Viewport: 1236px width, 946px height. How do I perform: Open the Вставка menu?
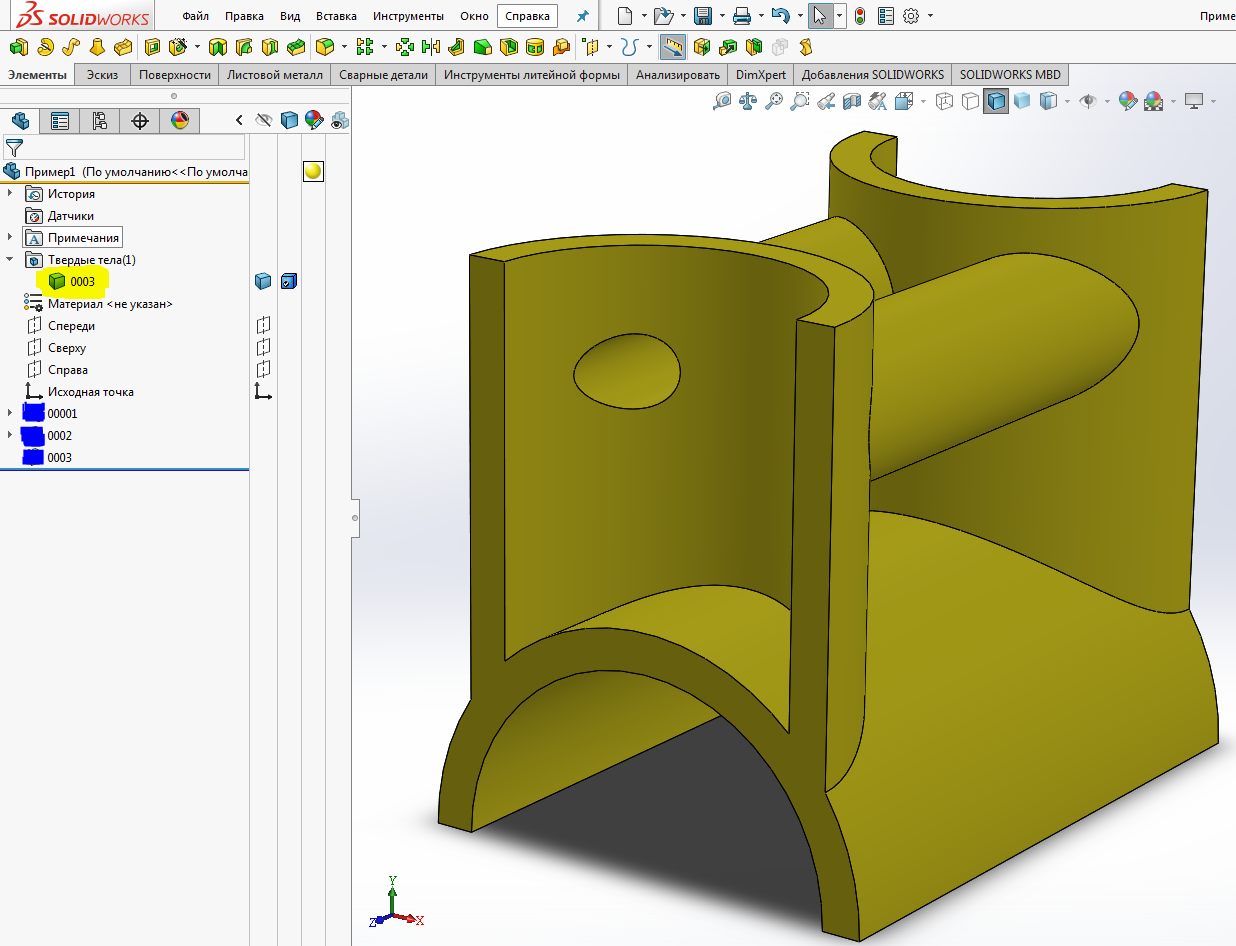tap(335, 16)
